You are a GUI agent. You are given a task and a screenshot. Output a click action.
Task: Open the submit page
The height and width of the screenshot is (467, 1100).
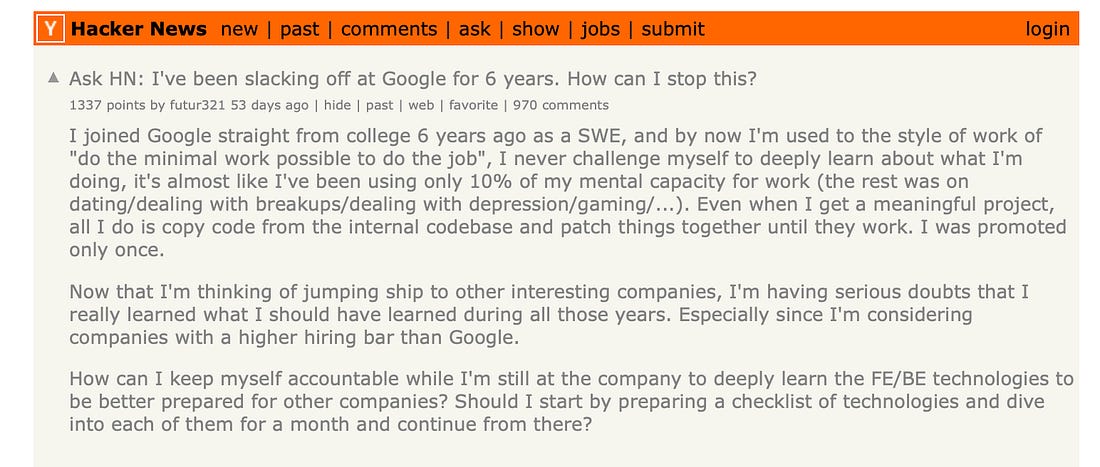673,29
